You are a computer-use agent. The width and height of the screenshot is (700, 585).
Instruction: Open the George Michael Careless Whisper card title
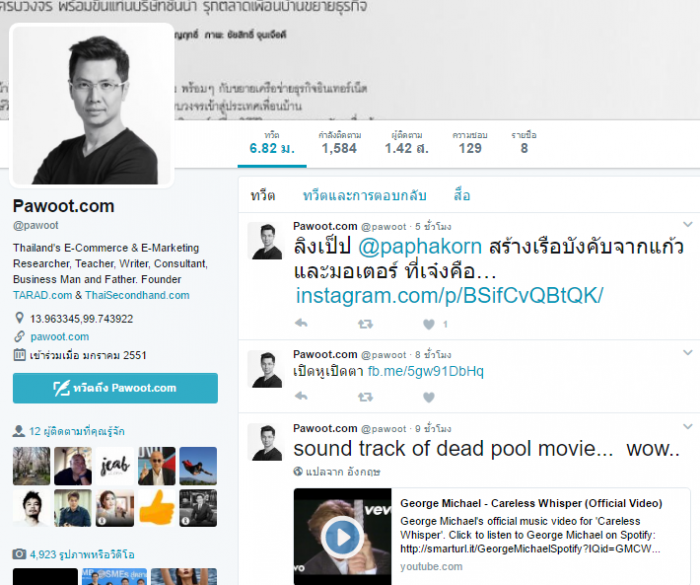point(531,503)
